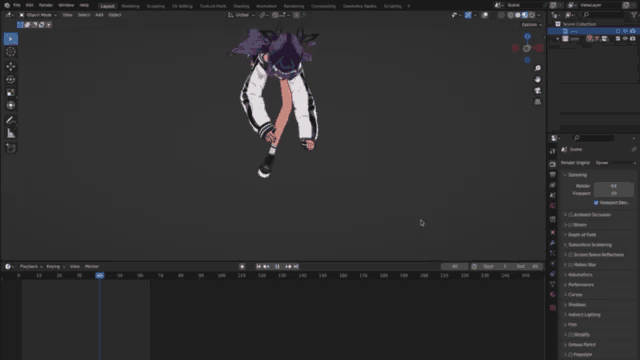Pause animation playback

(x=277, y=267)
